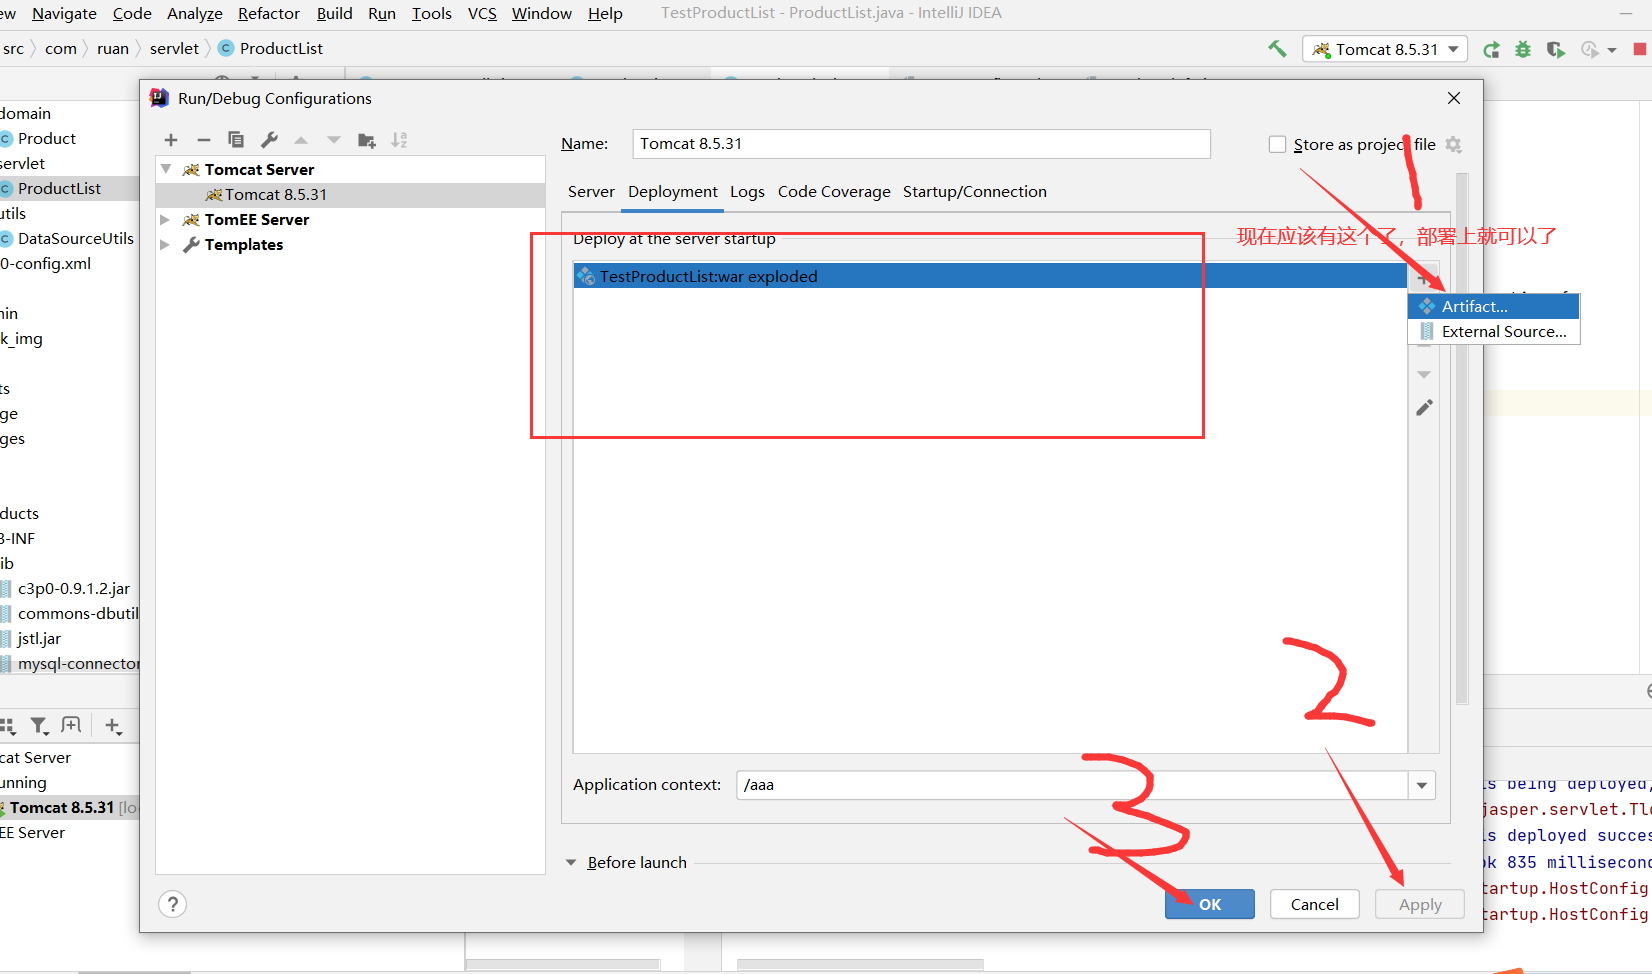This screenshot has height=974, width=1652.
Task: Open the help question mark button
Action: (x=172, y=904)
